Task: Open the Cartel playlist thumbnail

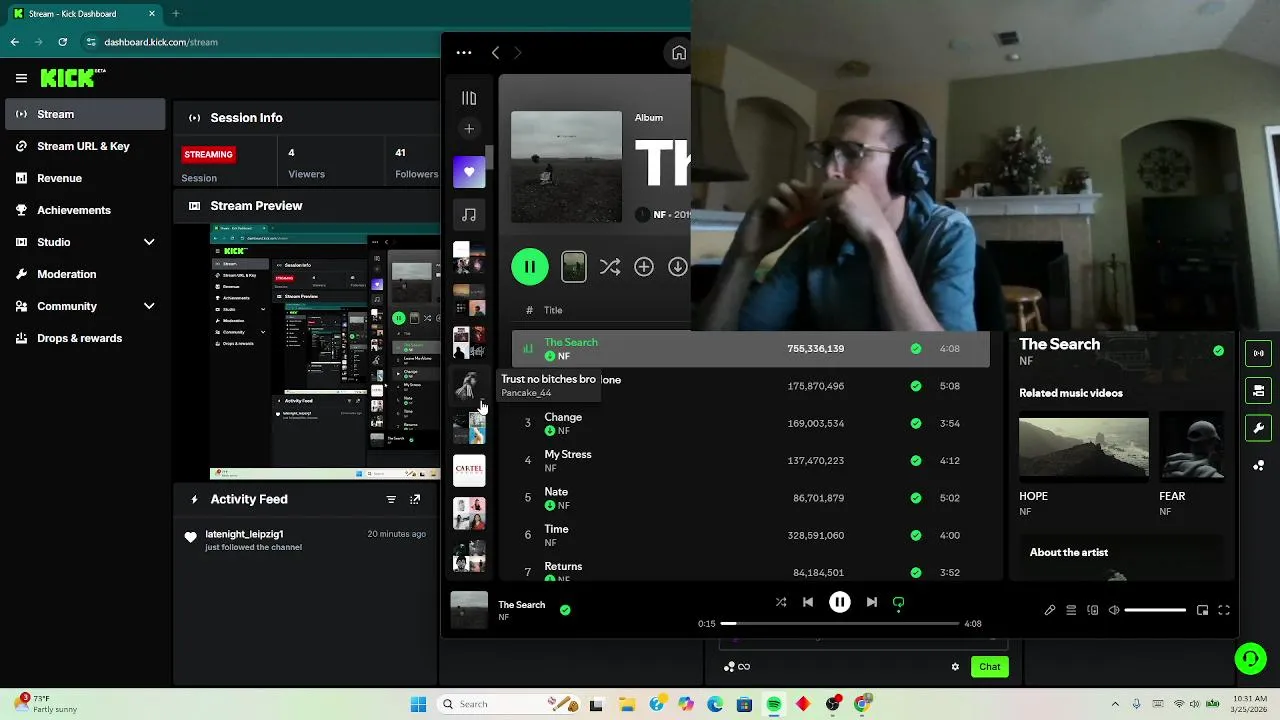Action: click(x=469, y=470)
